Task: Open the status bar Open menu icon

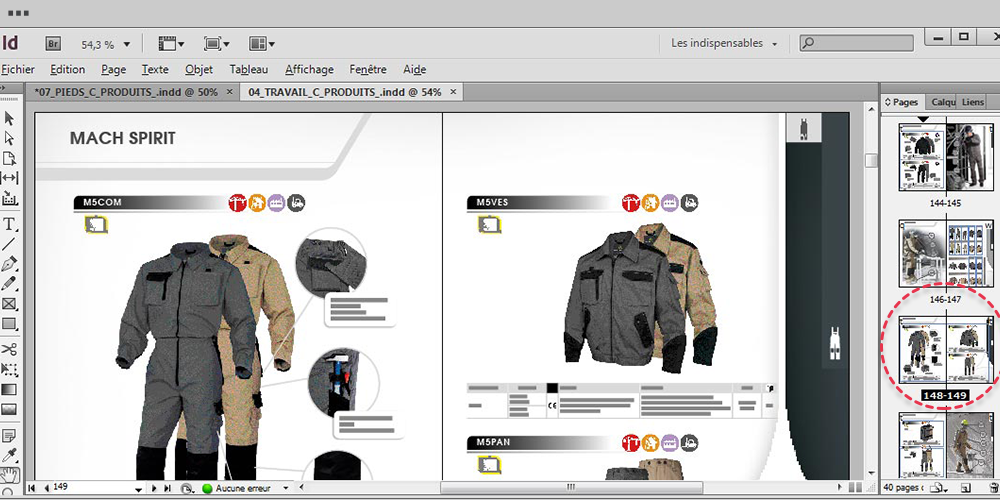Action: coord(186,489)
